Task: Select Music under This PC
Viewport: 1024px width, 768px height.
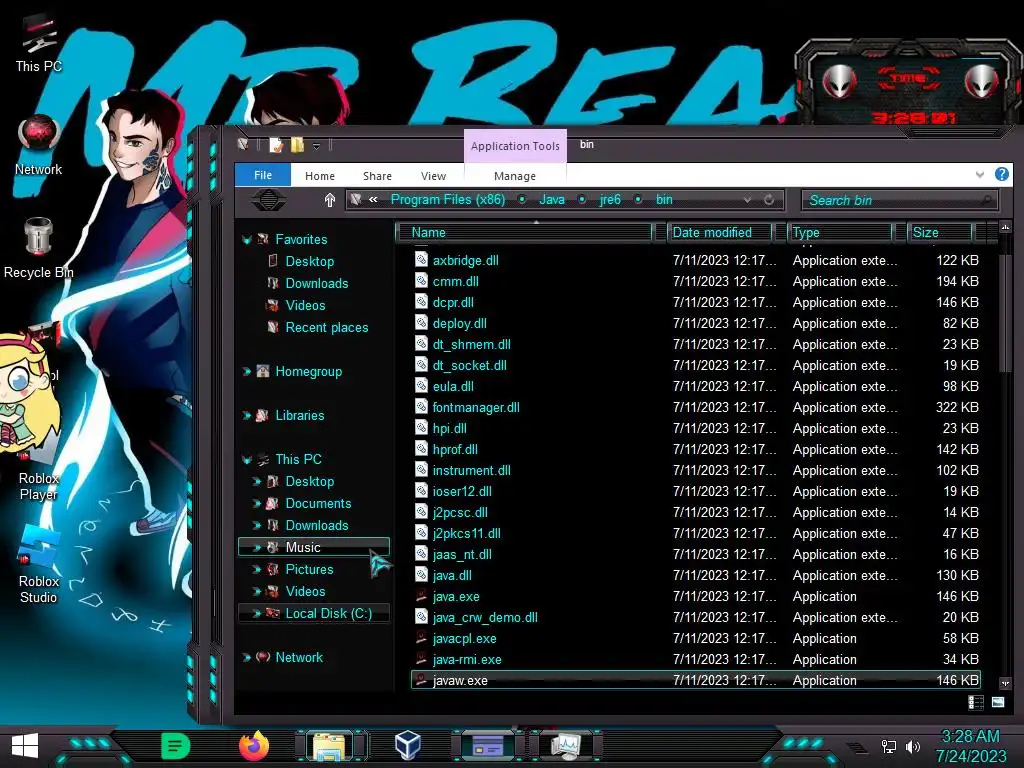Action: [314, 547]
